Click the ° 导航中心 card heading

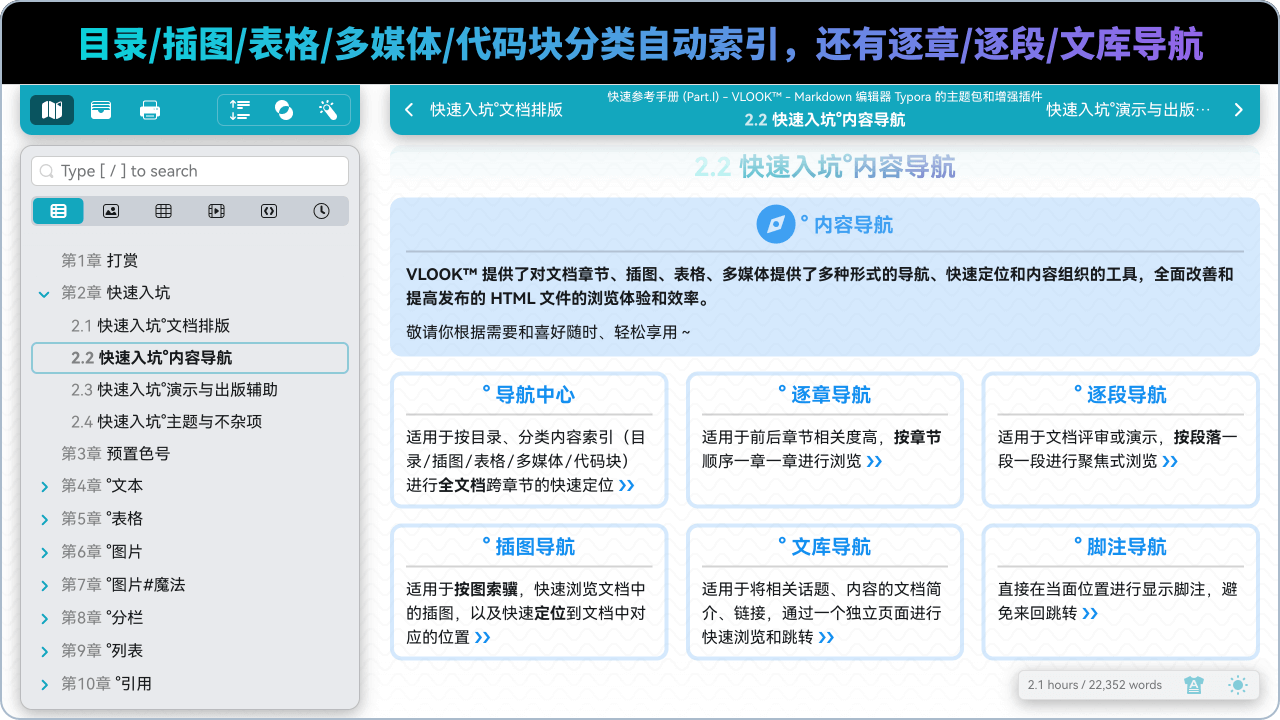[528, 395]
